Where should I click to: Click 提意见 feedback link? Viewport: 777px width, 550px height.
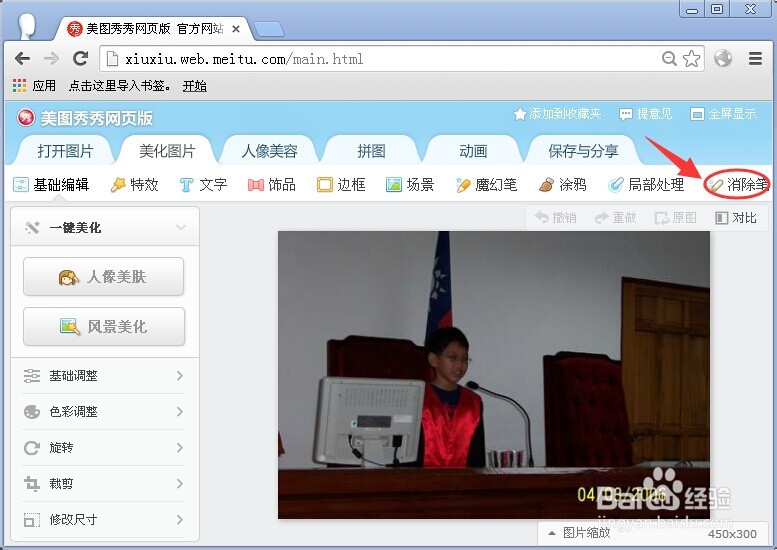[646, 114]
